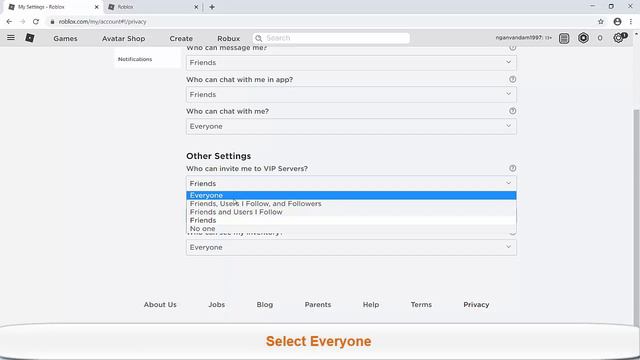Screen dimensions: 640x360
Task: Open the hamburger navigation menu
Action: [11, 38]
